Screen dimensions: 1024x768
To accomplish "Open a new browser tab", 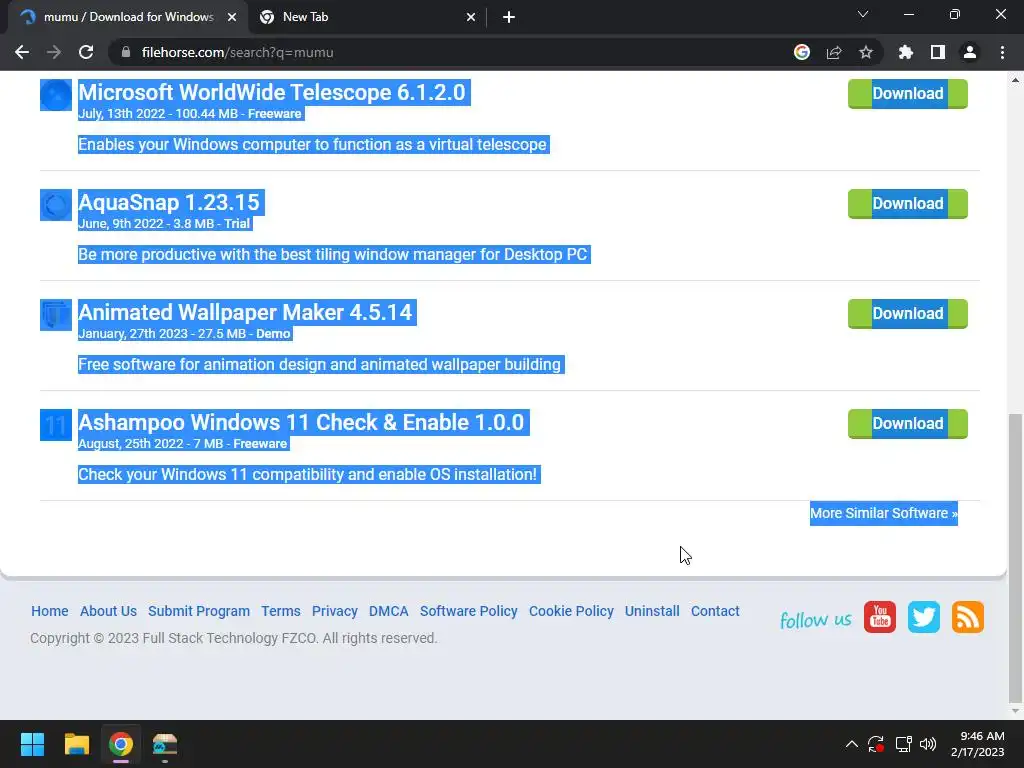I will click(509, 17).
